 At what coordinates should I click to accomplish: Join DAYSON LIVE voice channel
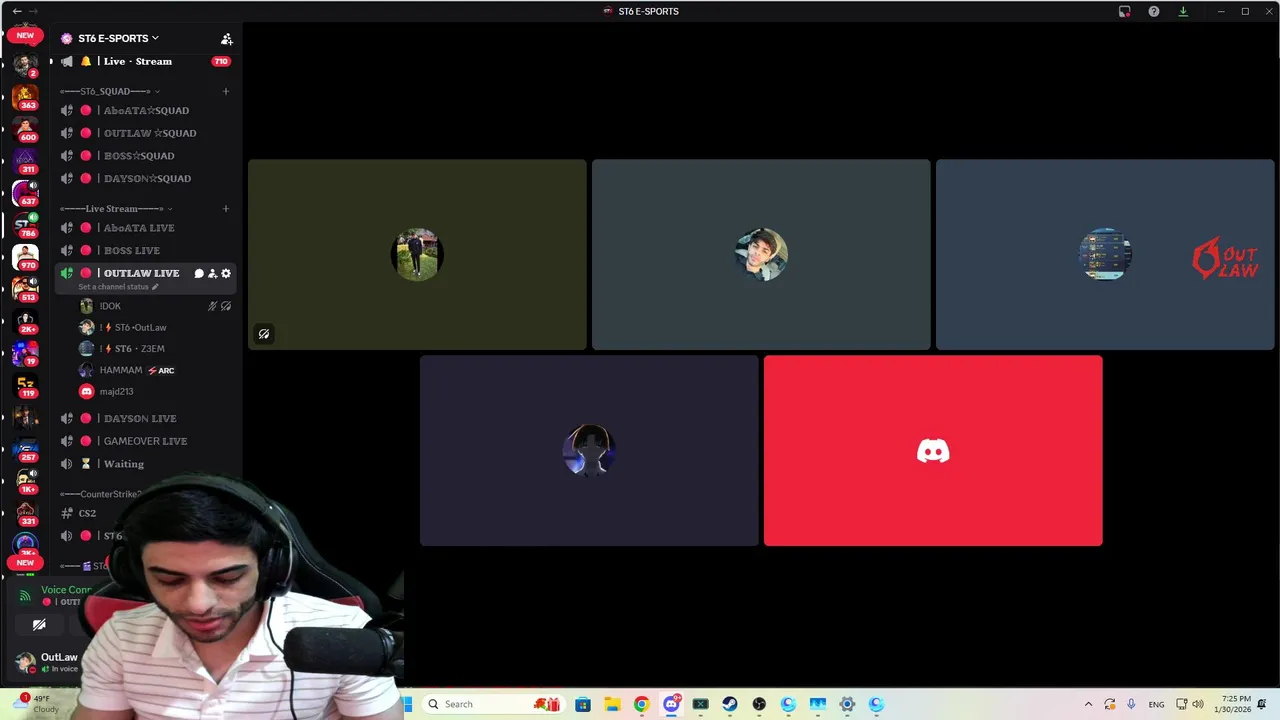146,418
